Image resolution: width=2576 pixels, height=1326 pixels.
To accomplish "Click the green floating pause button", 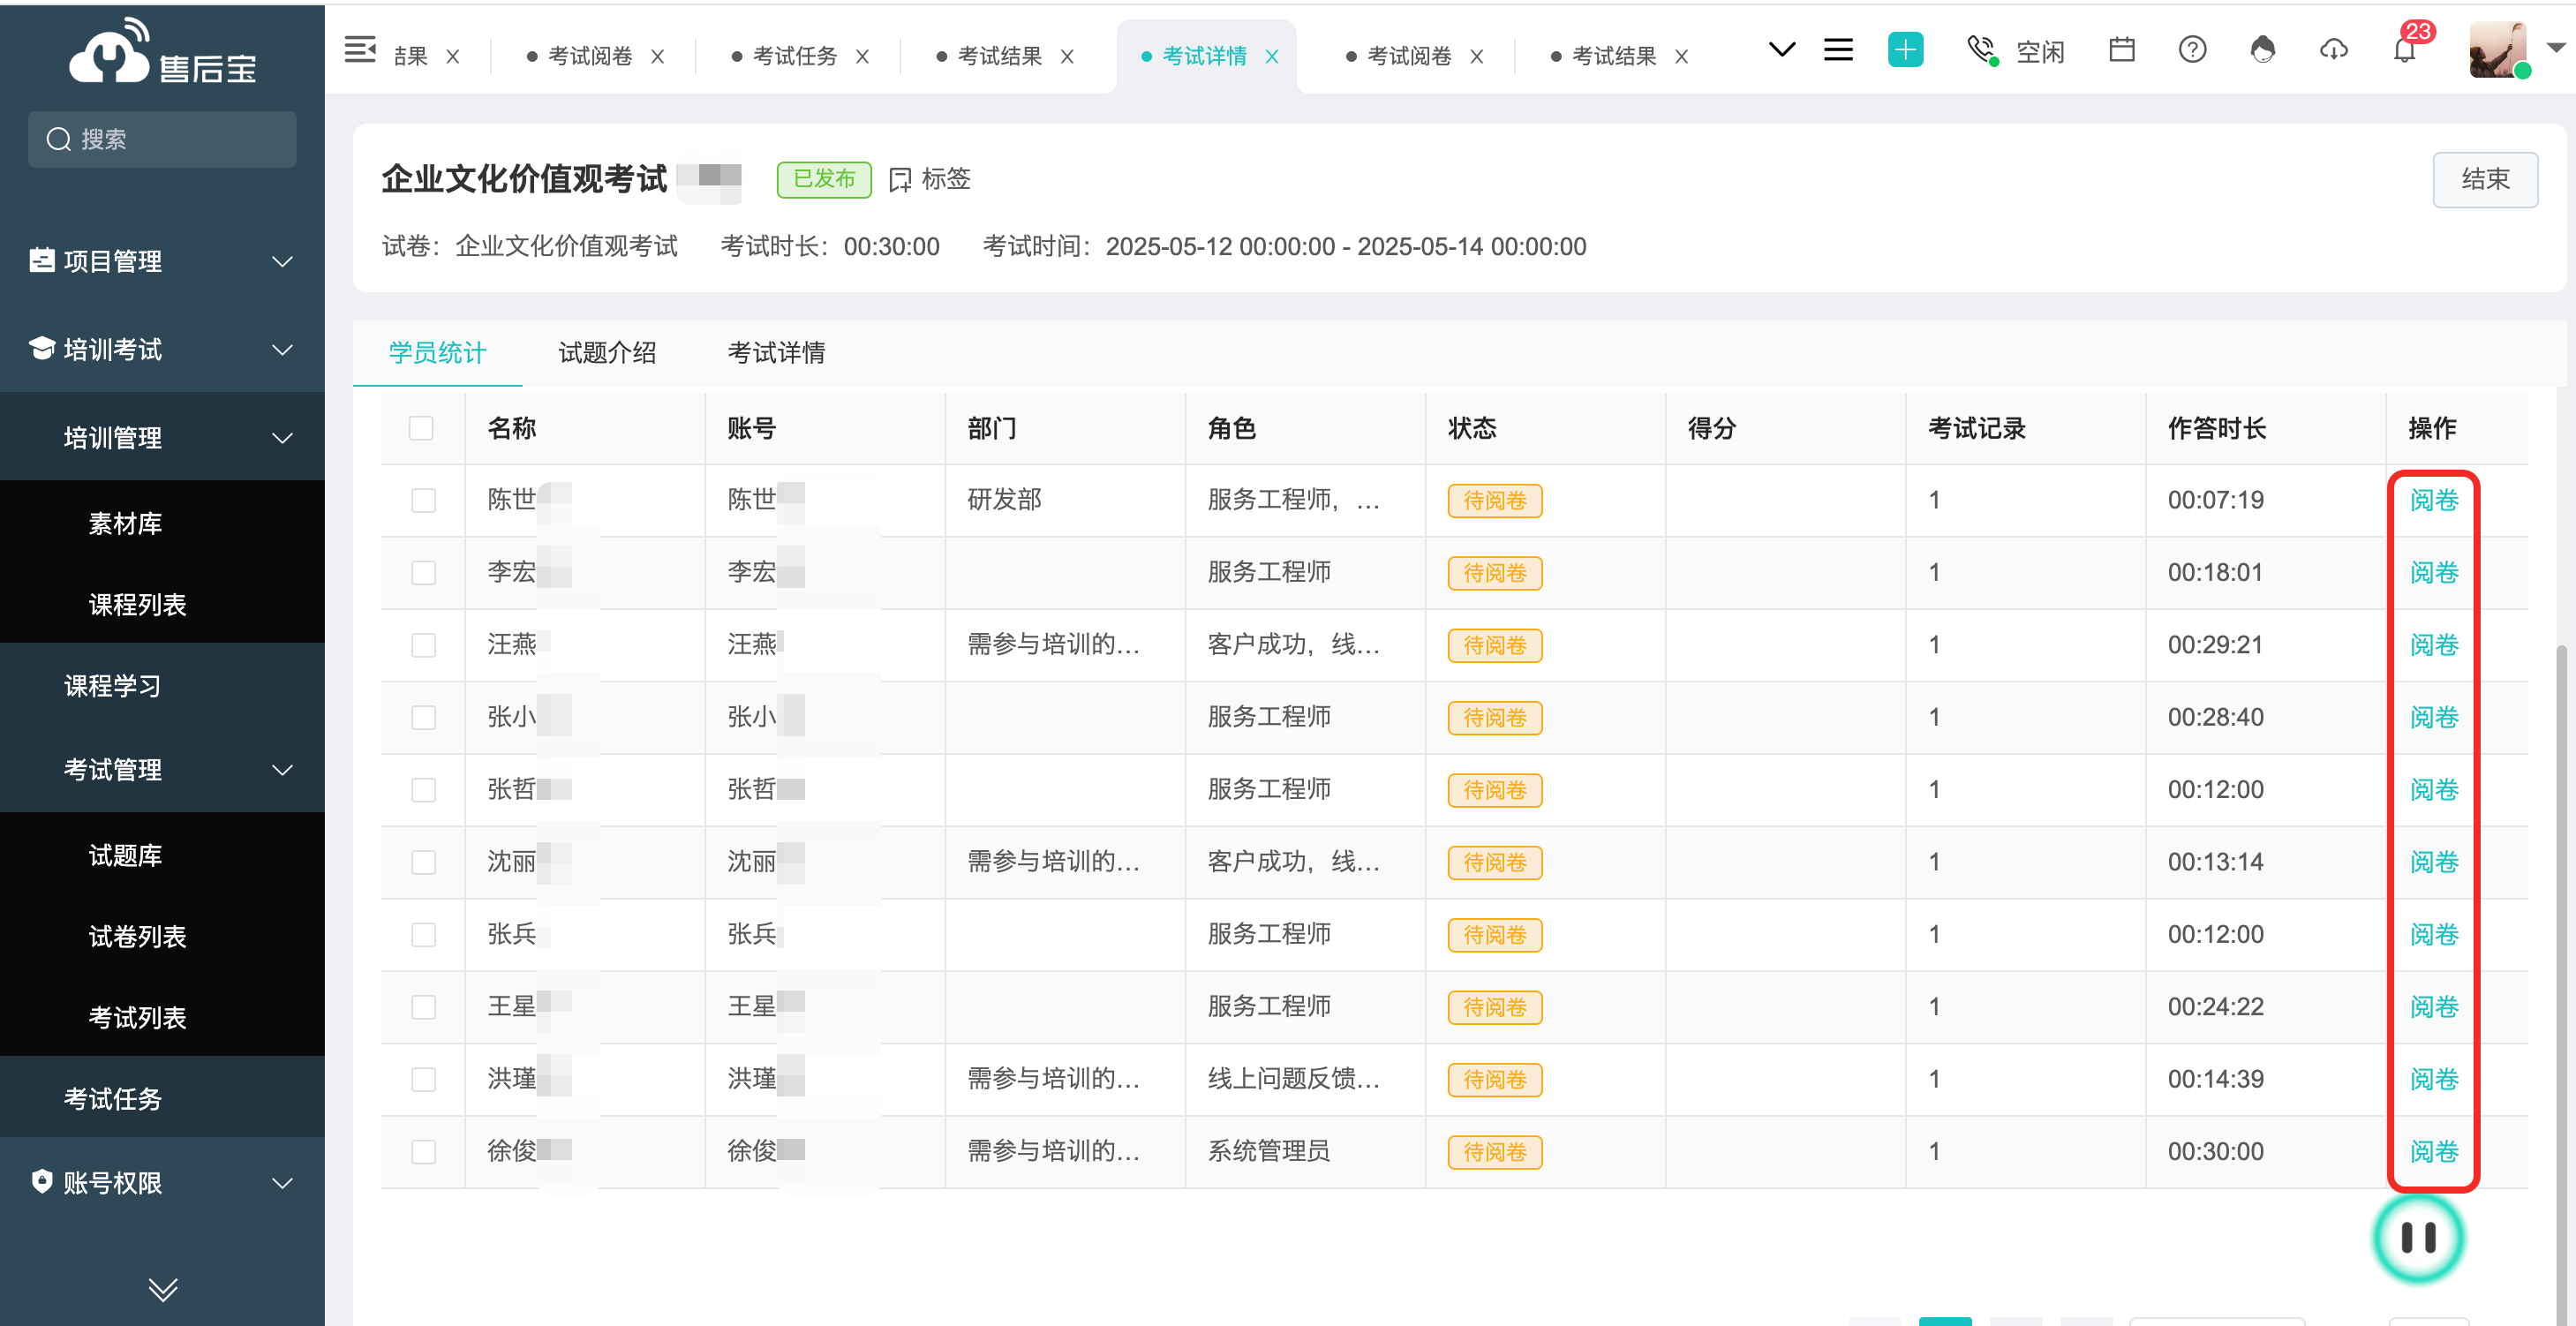I will [2418, 1238].
